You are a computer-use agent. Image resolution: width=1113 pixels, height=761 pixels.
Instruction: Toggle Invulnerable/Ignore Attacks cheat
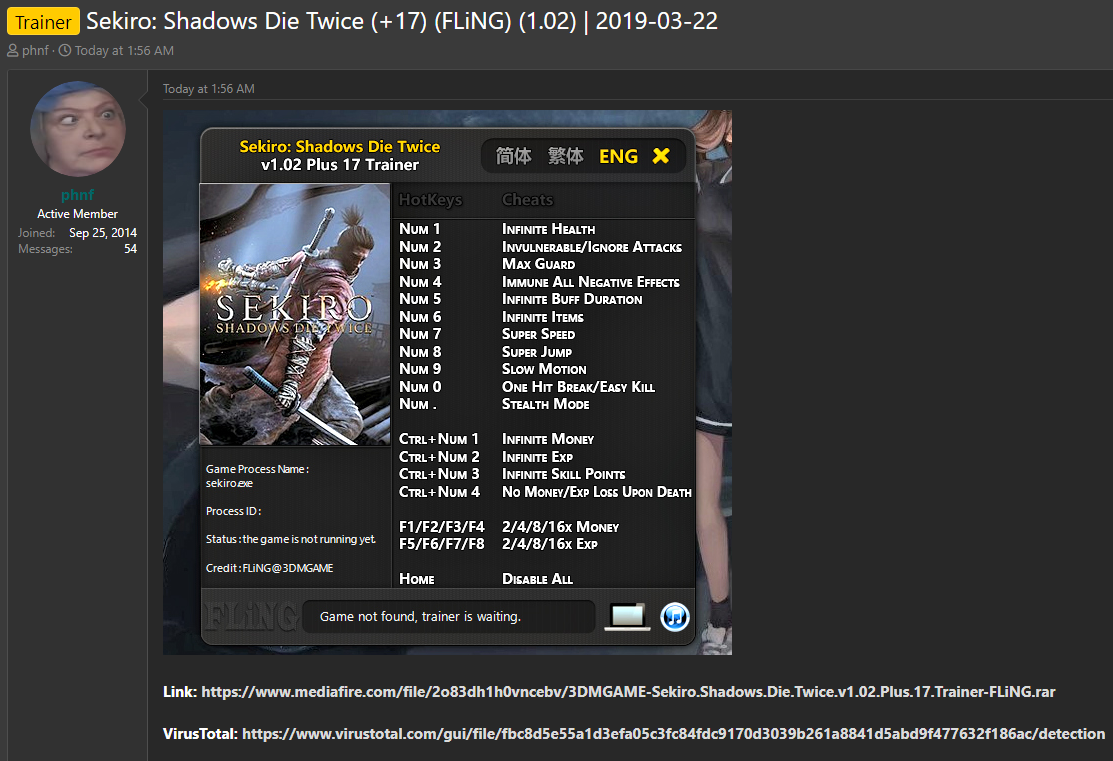592,247
